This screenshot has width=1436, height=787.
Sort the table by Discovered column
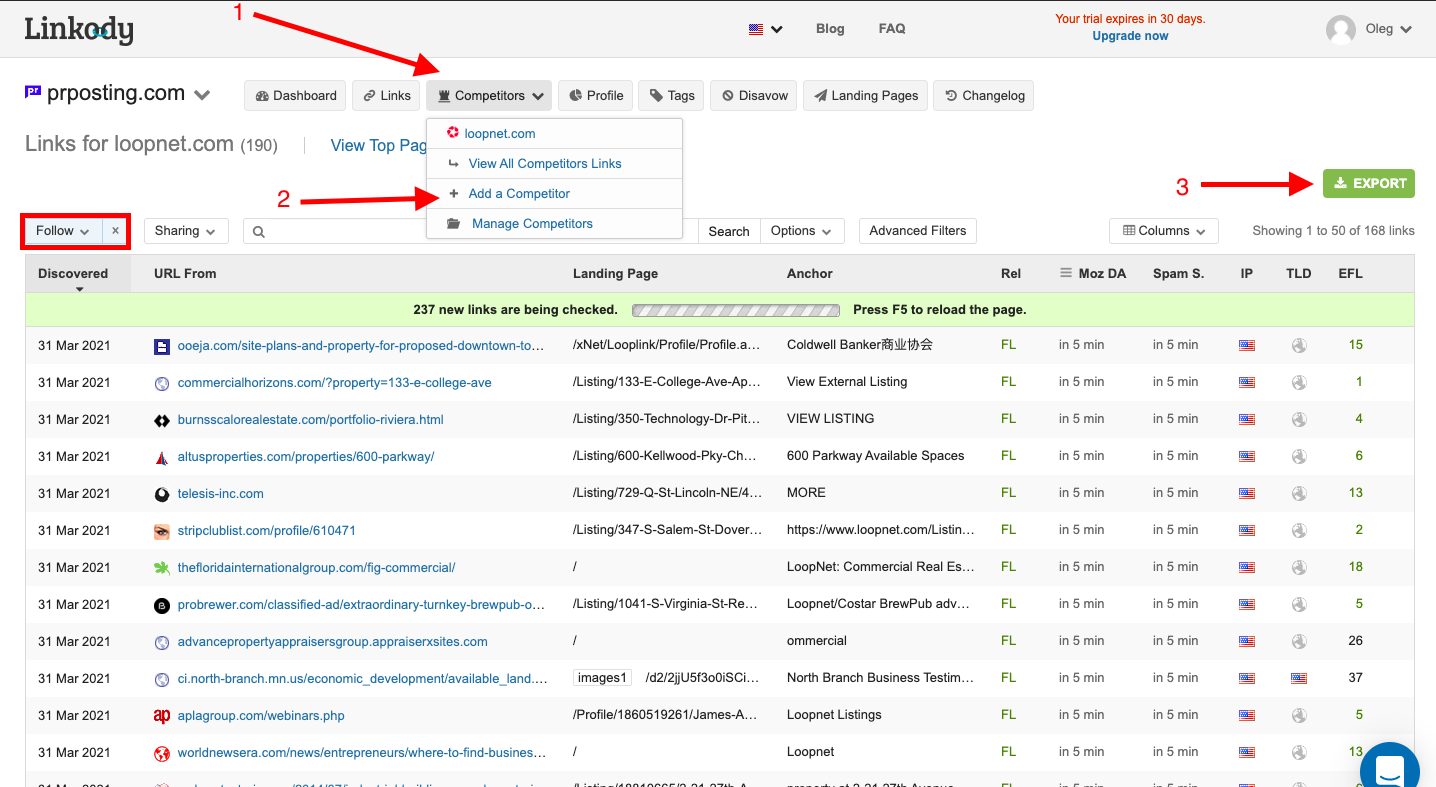pyautogui.click(x=73, y=274)
